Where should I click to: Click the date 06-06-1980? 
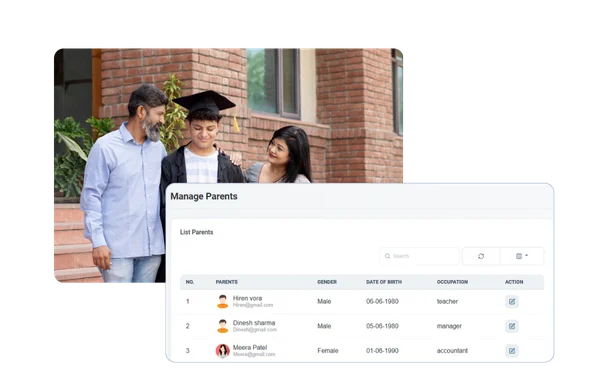tap(382, 302)
